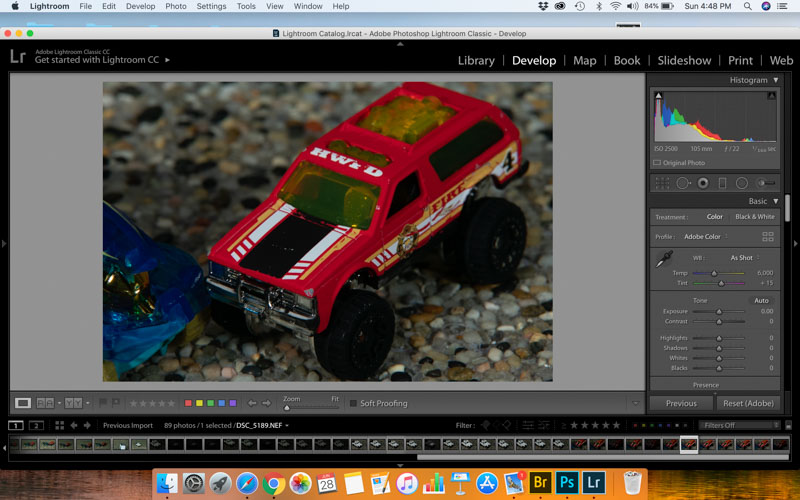Mark photo as rejected in toolbar
The width and height of the screenshot is (800, 500).
(116, 403)
